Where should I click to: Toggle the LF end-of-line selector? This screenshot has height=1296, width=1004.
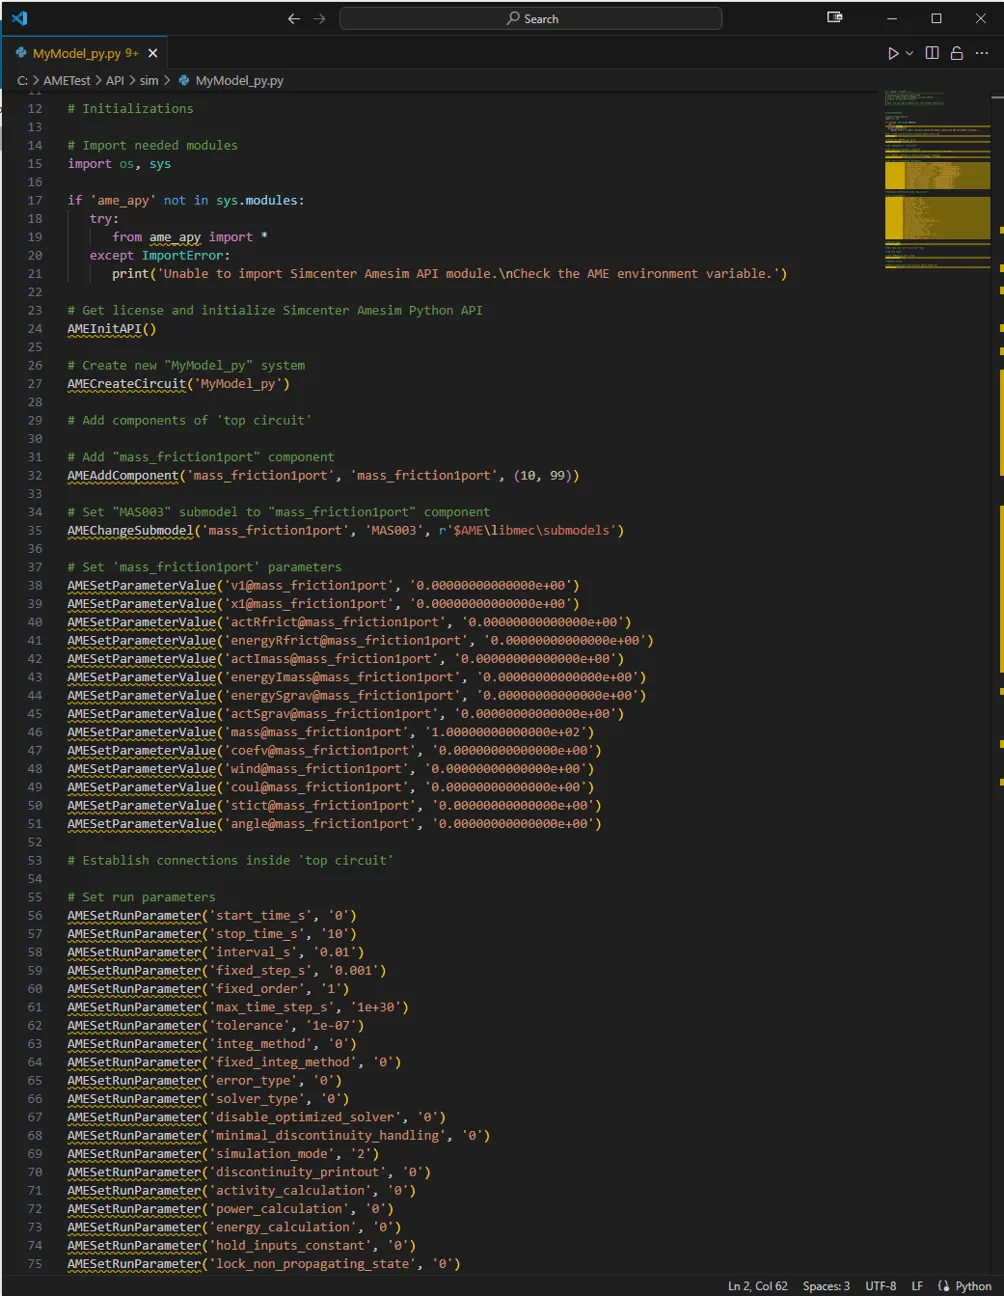(917, 1286)
